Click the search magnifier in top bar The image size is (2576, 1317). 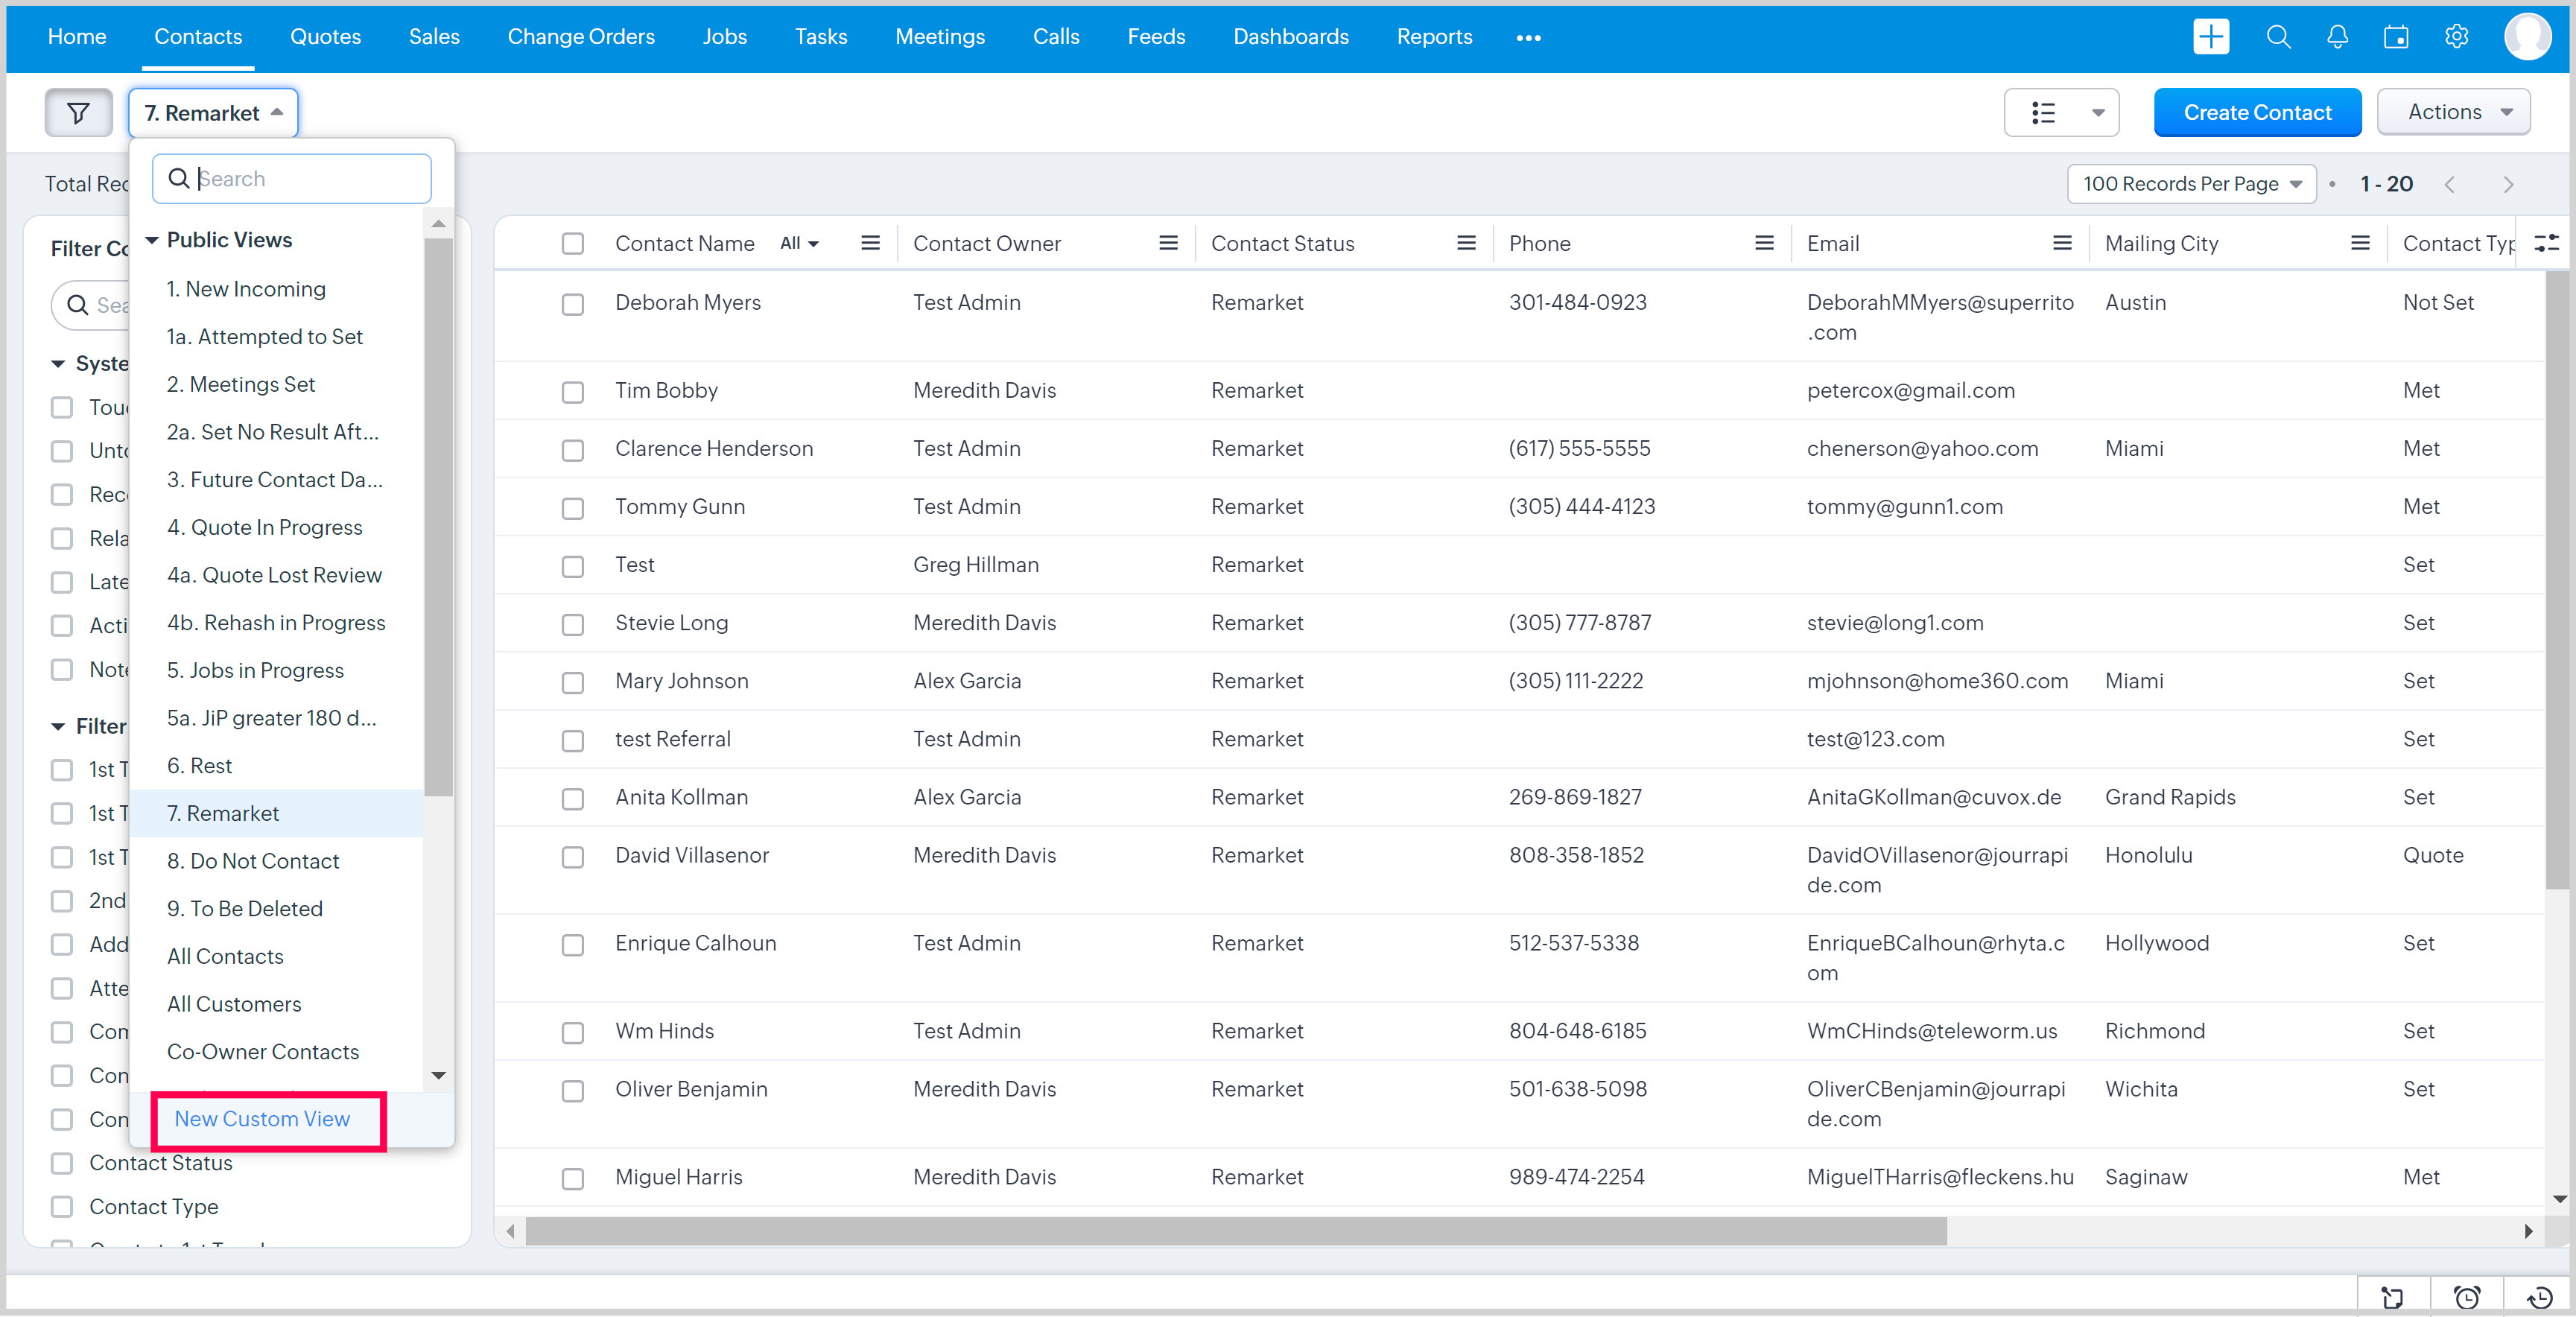pyautogui.click(x=2278, y=37)
